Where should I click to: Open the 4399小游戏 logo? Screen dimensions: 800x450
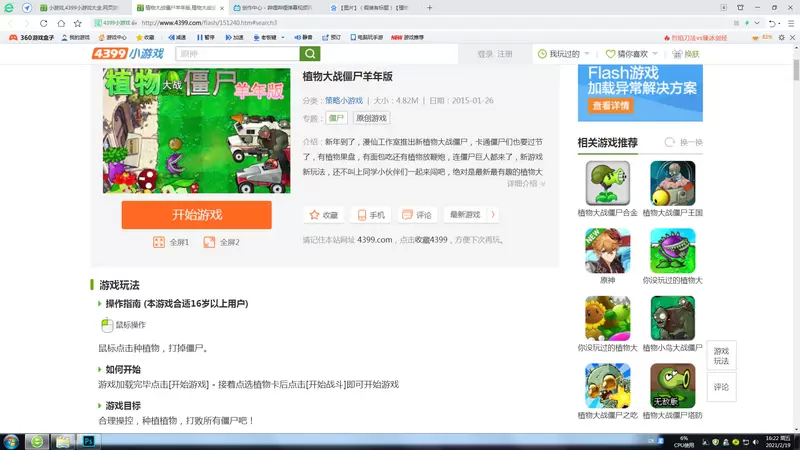(128, 54)
